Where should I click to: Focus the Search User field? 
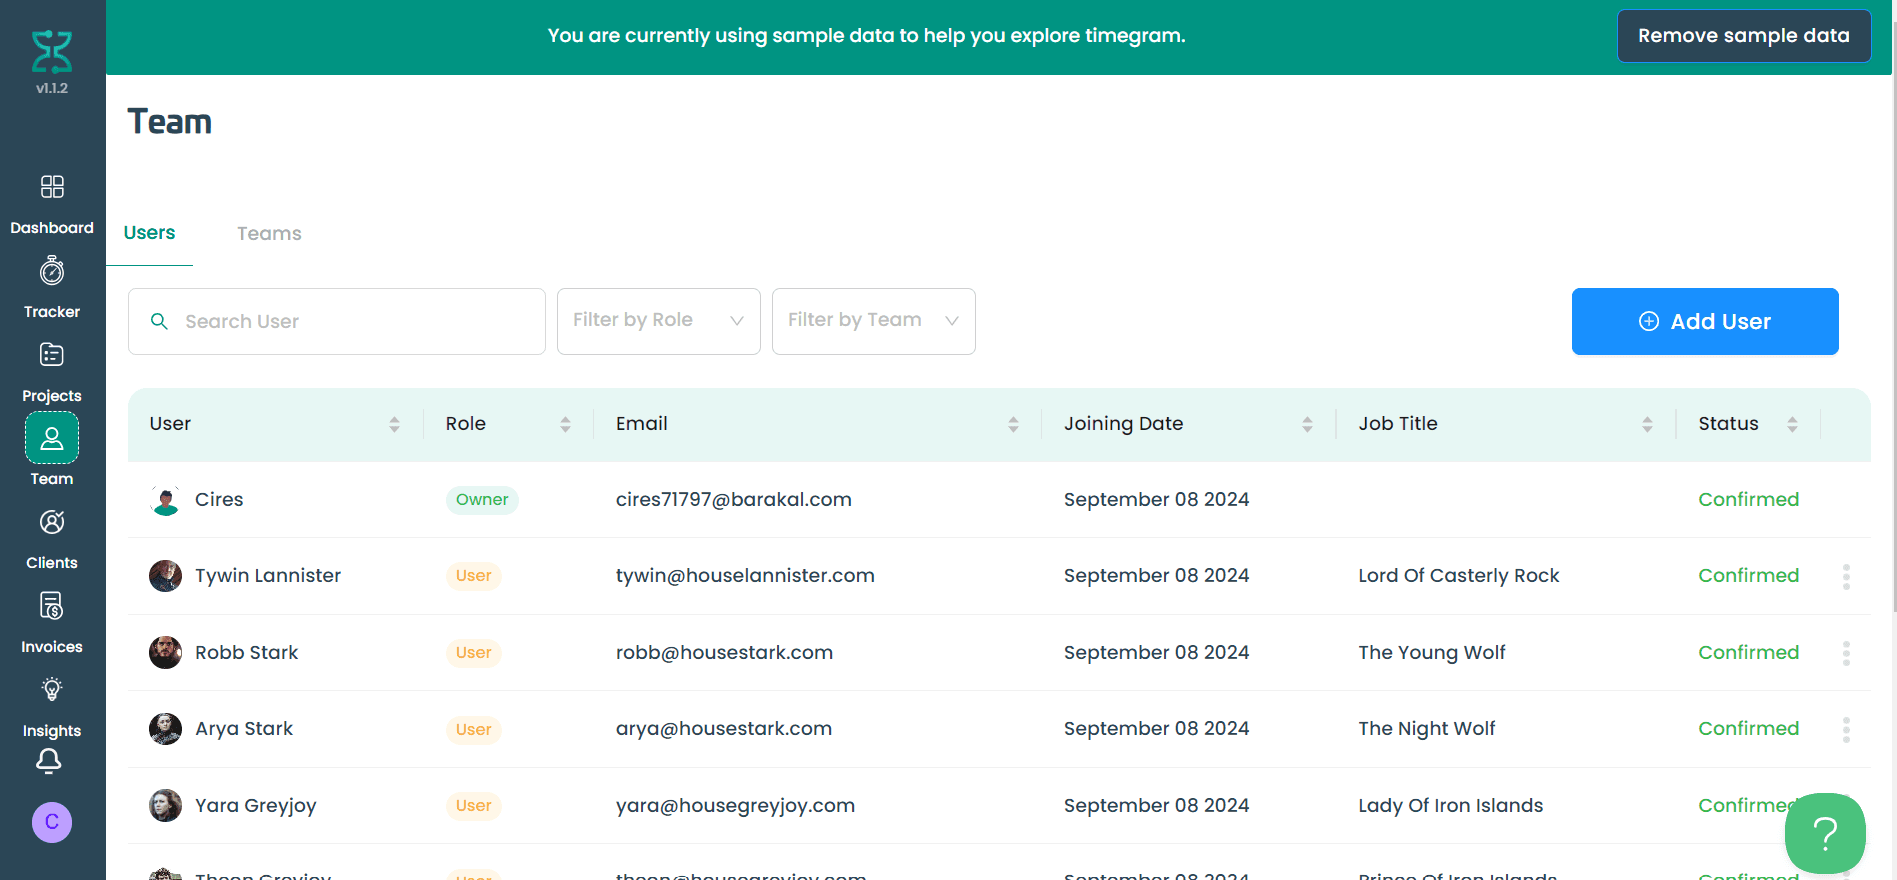click(x=337, y=321)
